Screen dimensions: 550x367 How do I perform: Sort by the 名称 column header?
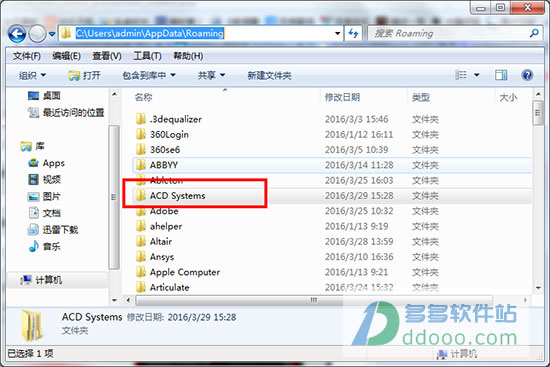[x=143, y=97]
